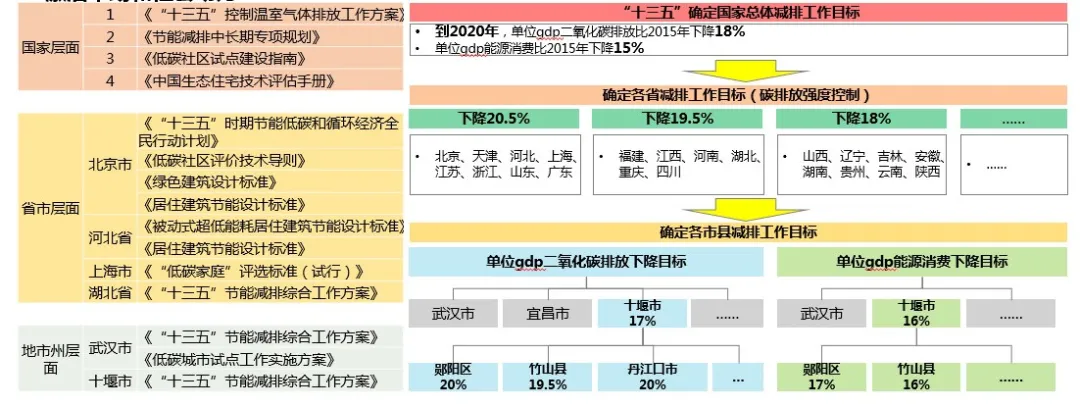Click 《低碳社区试点建设指南》 entry
The width and height of the screenshot is (1080, 406).
point(271,59)
